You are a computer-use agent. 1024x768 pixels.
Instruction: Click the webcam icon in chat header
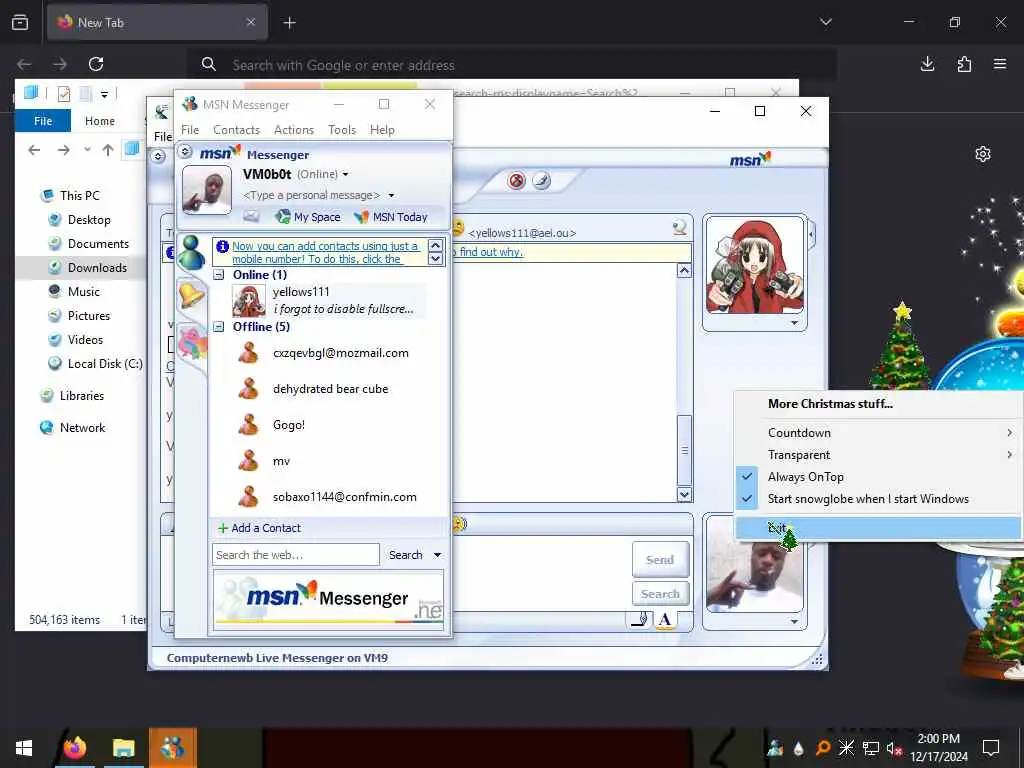[x=679, y=227]
